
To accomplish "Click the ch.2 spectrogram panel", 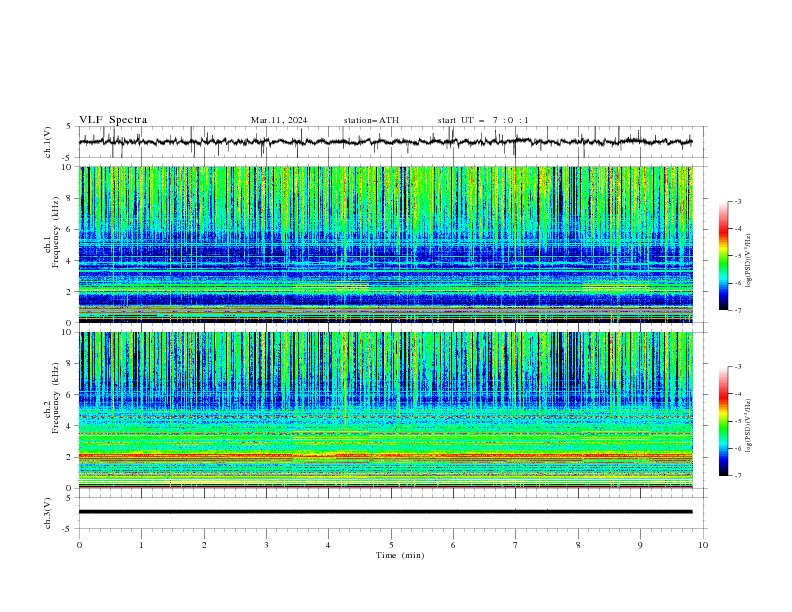I will click(385, 410).
